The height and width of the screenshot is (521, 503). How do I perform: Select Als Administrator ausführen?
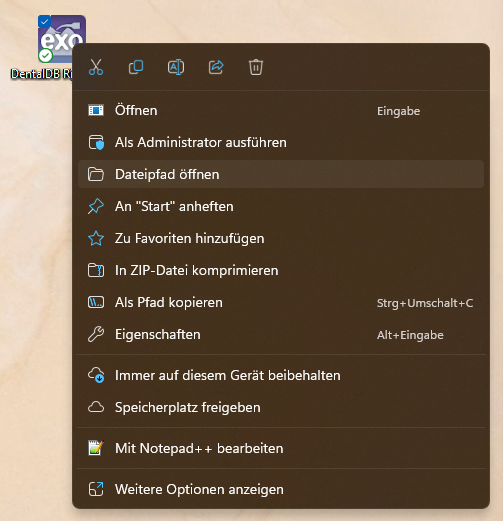281,142
